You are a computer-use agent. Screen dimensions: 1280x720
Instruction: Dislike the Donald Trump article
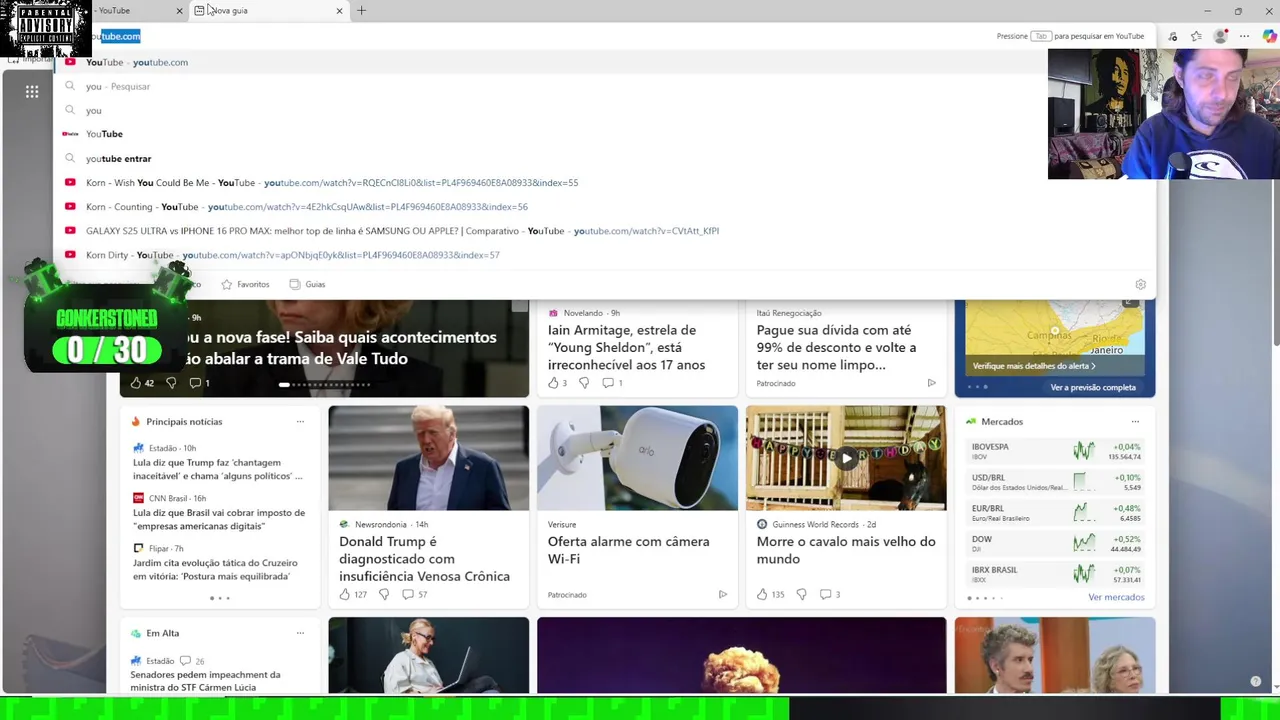[x=384, y=595]
